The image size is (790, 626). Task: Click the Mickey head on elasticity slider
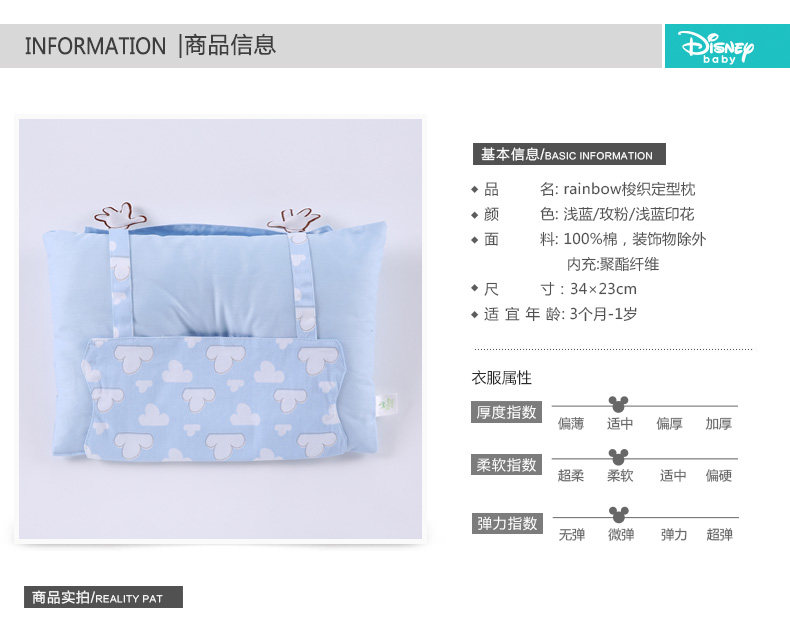(x=619, y=515)
